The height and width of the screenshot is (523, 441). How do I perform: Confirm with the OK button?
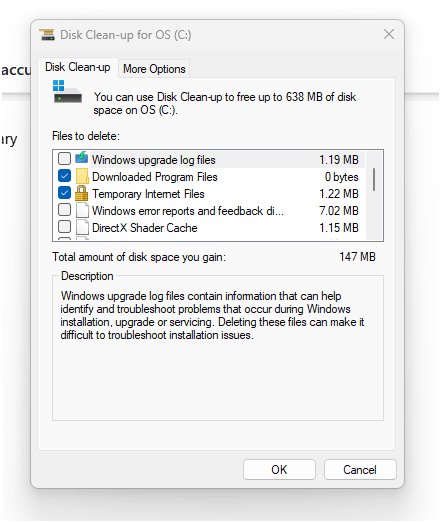279,470
